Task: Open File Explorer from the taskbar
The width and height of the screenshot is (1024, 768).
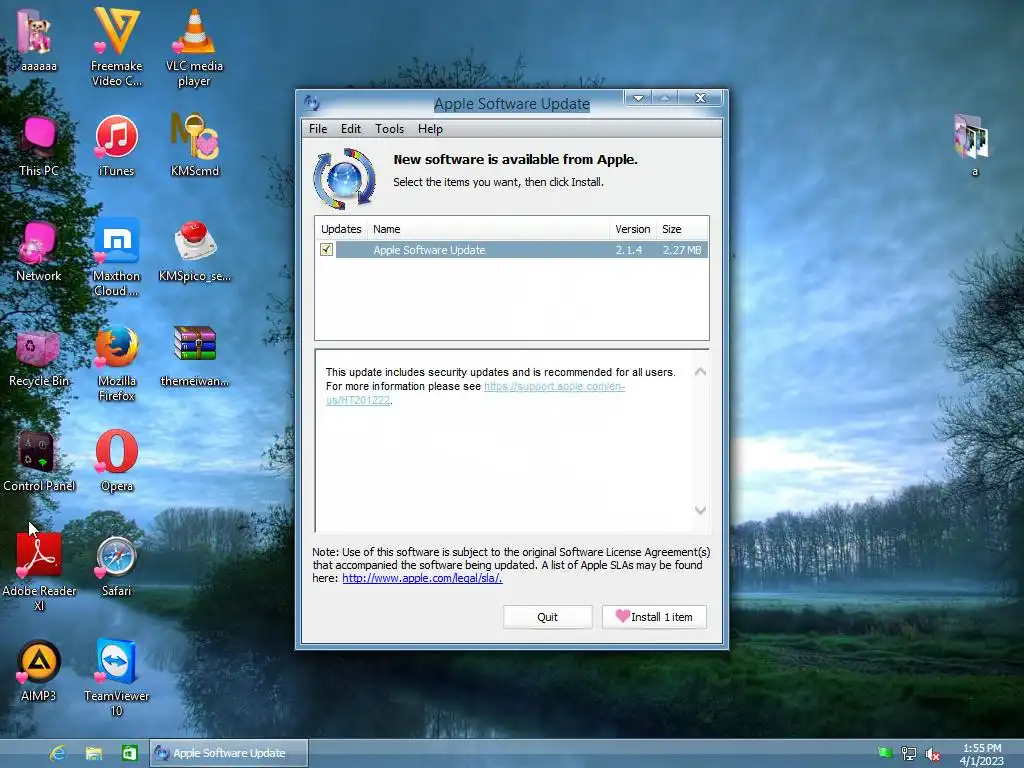Action: click(93, 753)
